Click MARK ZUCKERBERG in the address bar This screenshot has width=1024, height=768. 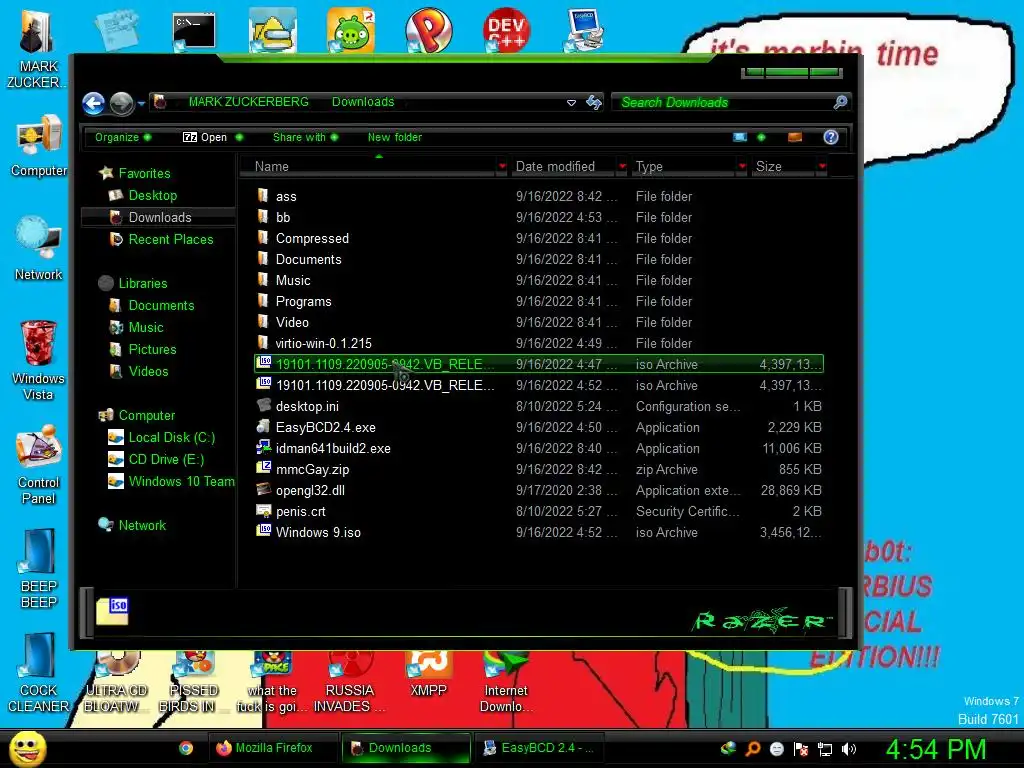click(x=248, y=102)
